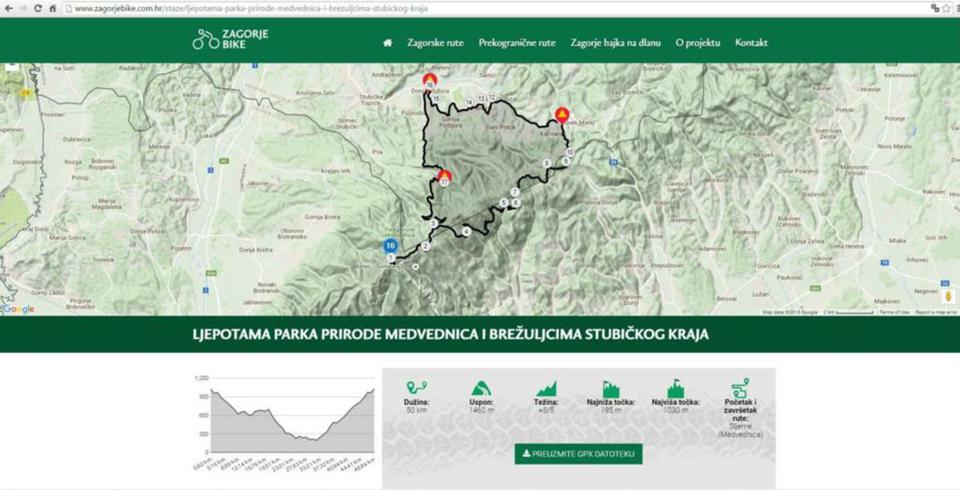Select the red warning marker at Donja Stubica
The image size is (960, 490).
coord(429,81)
